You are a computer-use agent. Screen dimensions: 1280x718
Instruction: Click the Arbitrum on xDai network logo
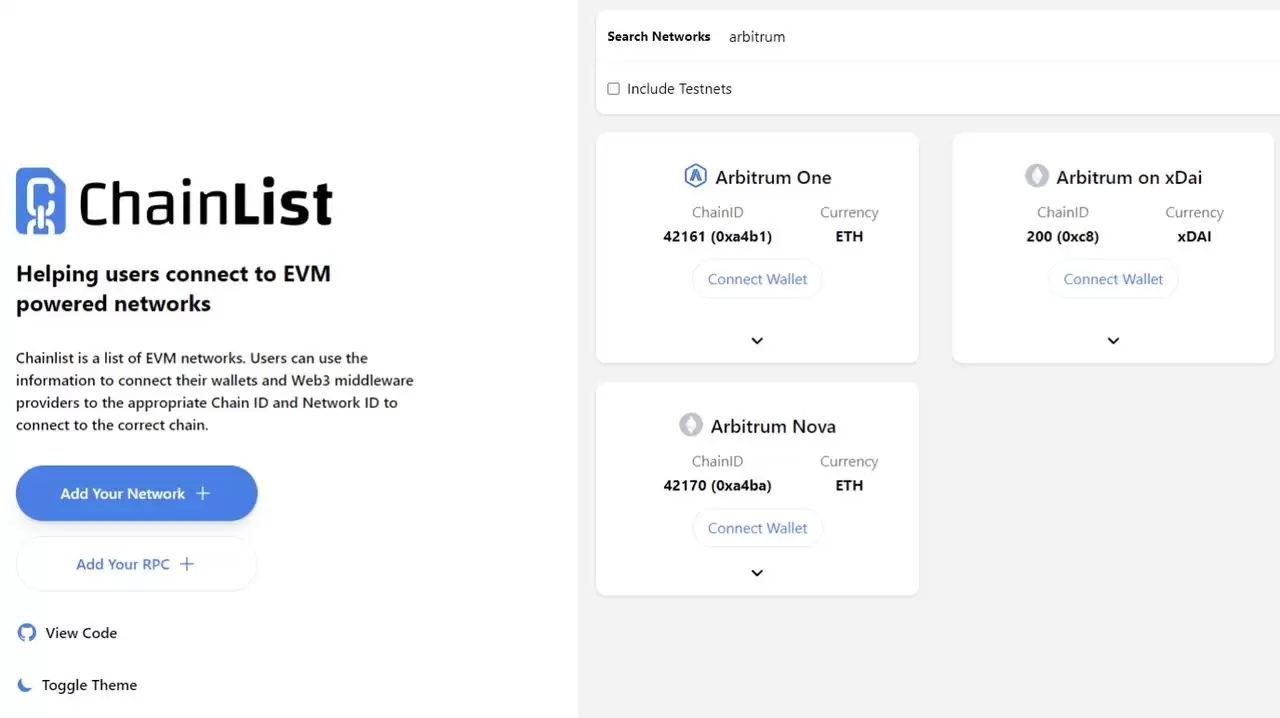[x=1037, y=176]
